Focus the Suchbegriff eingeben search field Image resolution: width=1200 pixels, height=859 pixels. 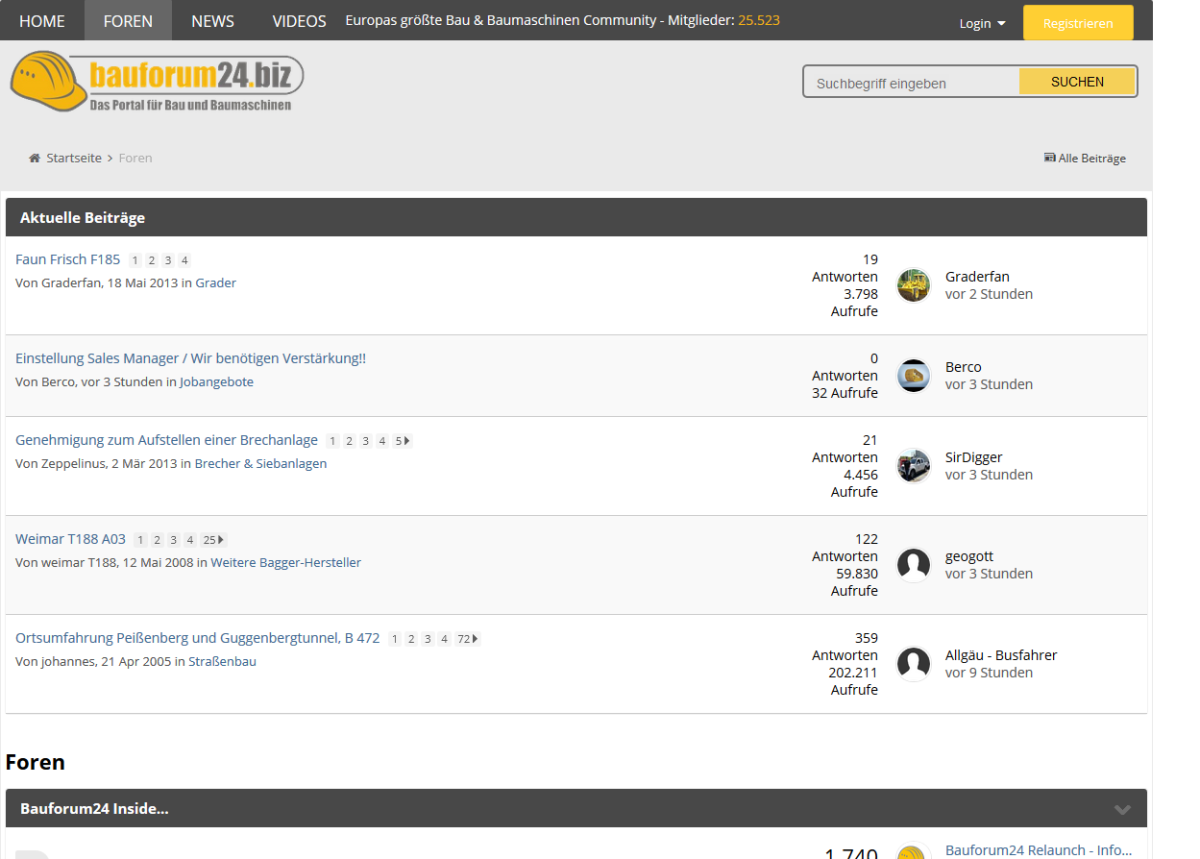coord(911,83)
